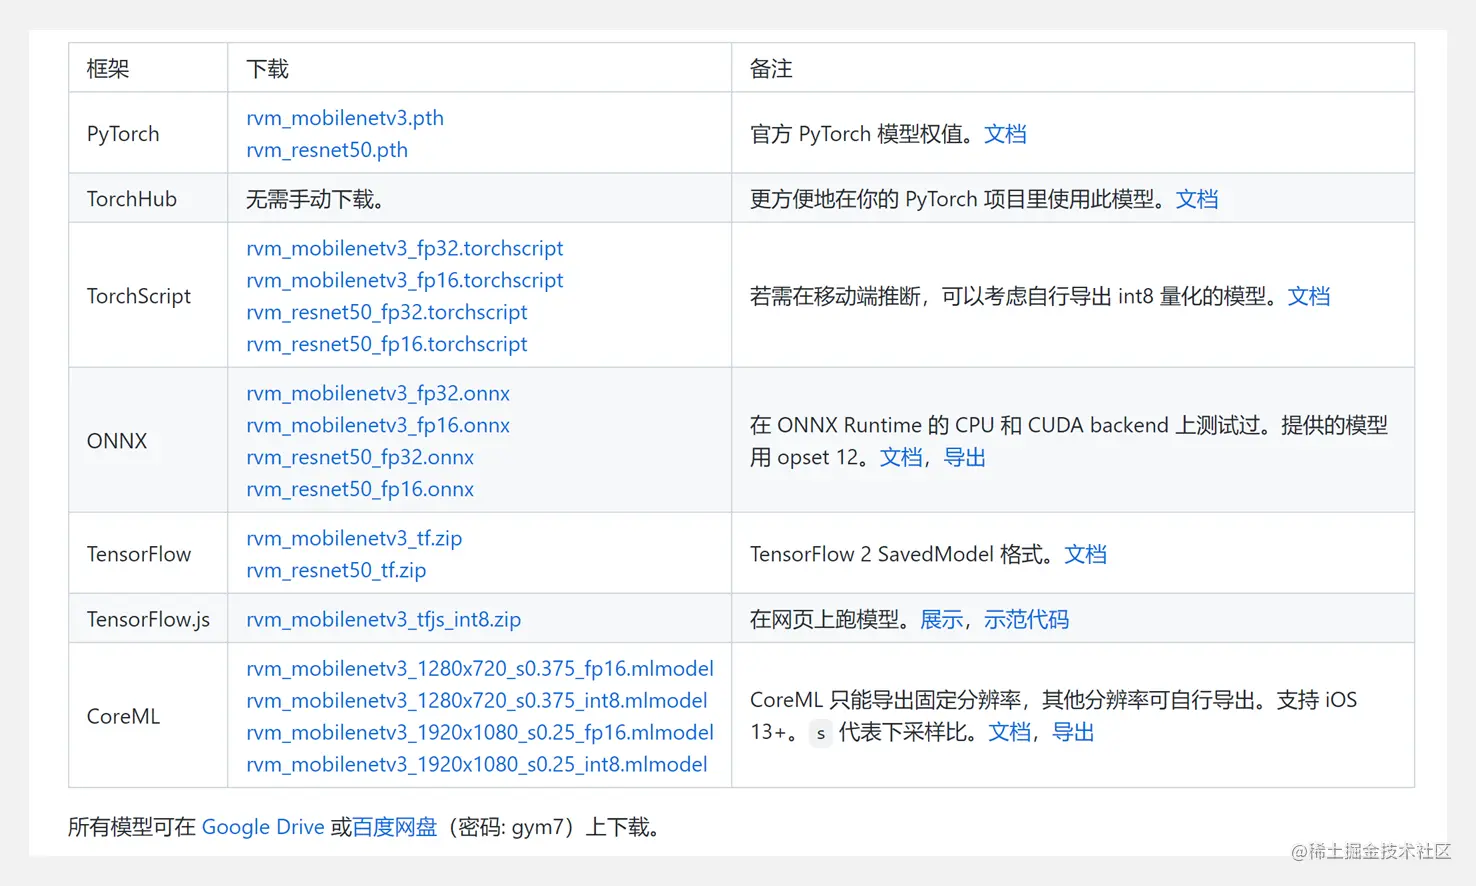
Task: Download rvm_resnet50_fp16.onnx
Action: [360, 489]
